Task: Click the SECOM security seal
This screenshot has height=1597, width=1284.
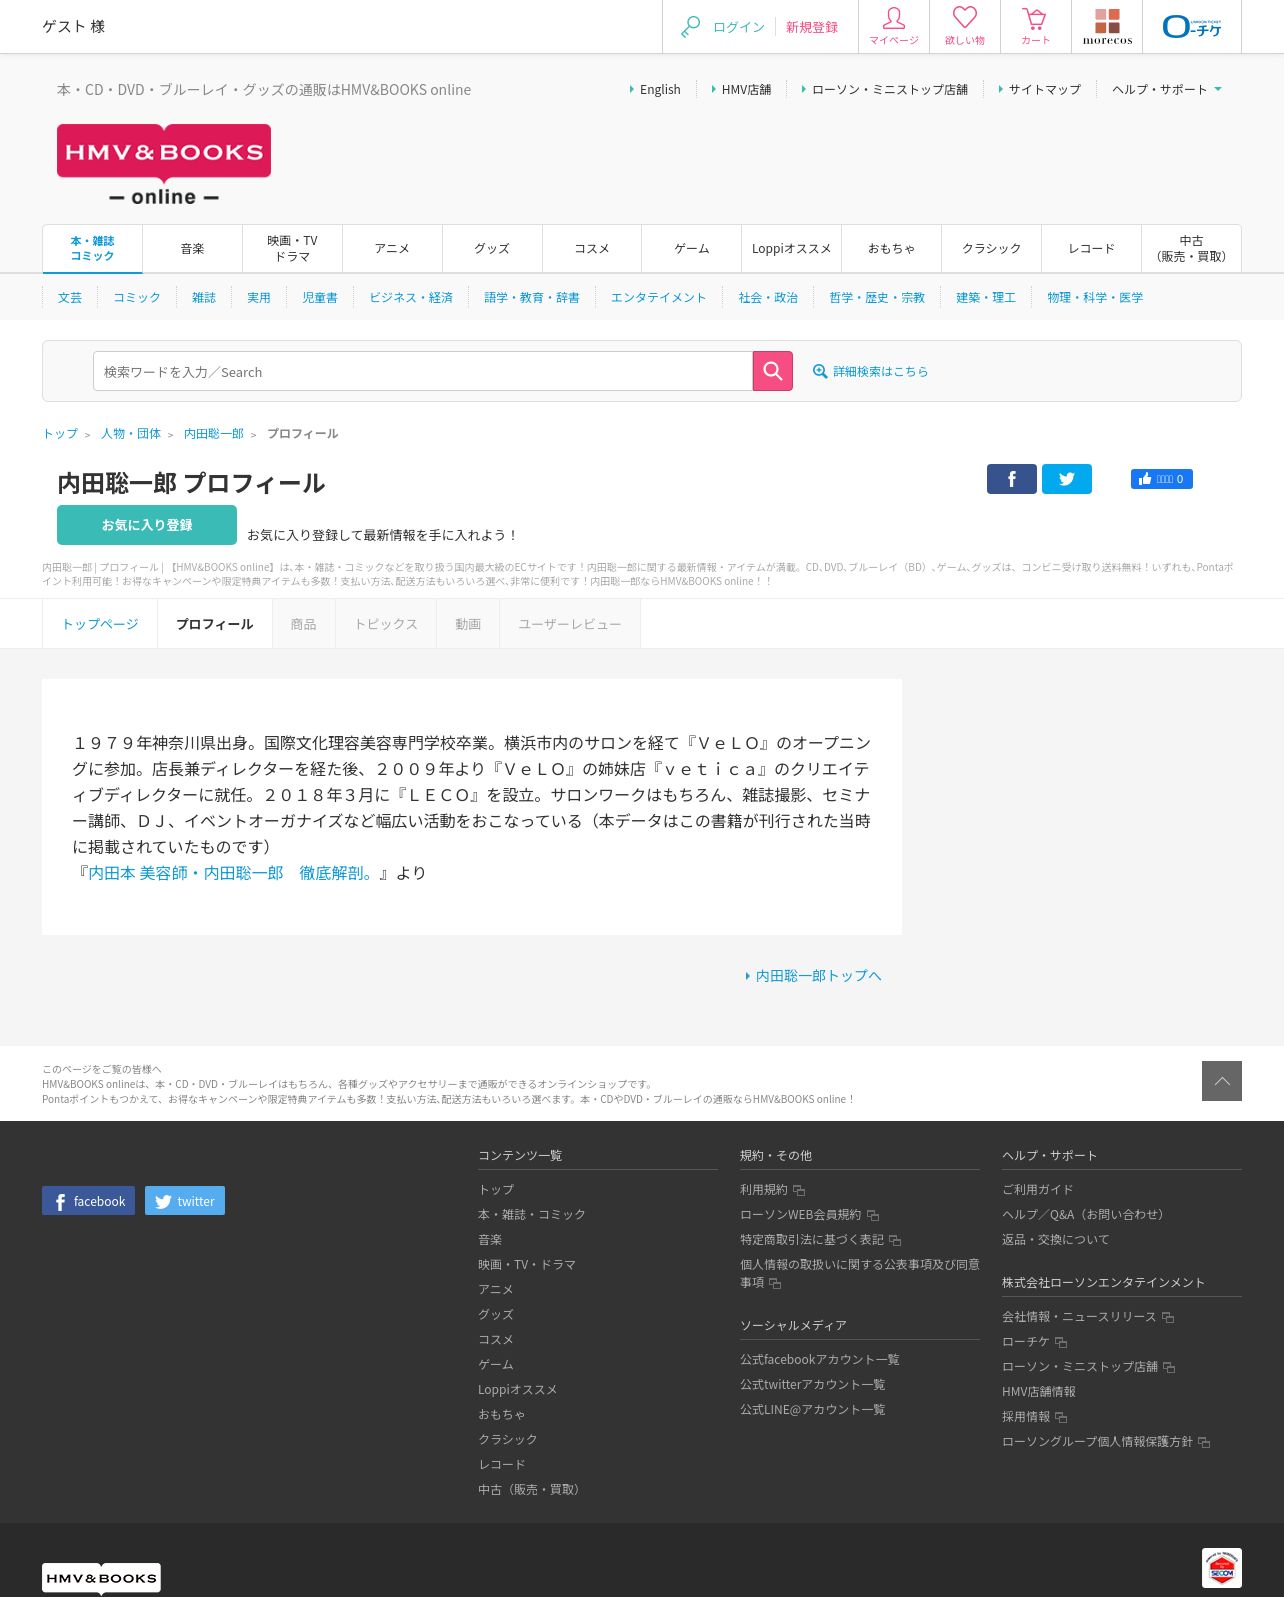Action: (1222, 1568)
